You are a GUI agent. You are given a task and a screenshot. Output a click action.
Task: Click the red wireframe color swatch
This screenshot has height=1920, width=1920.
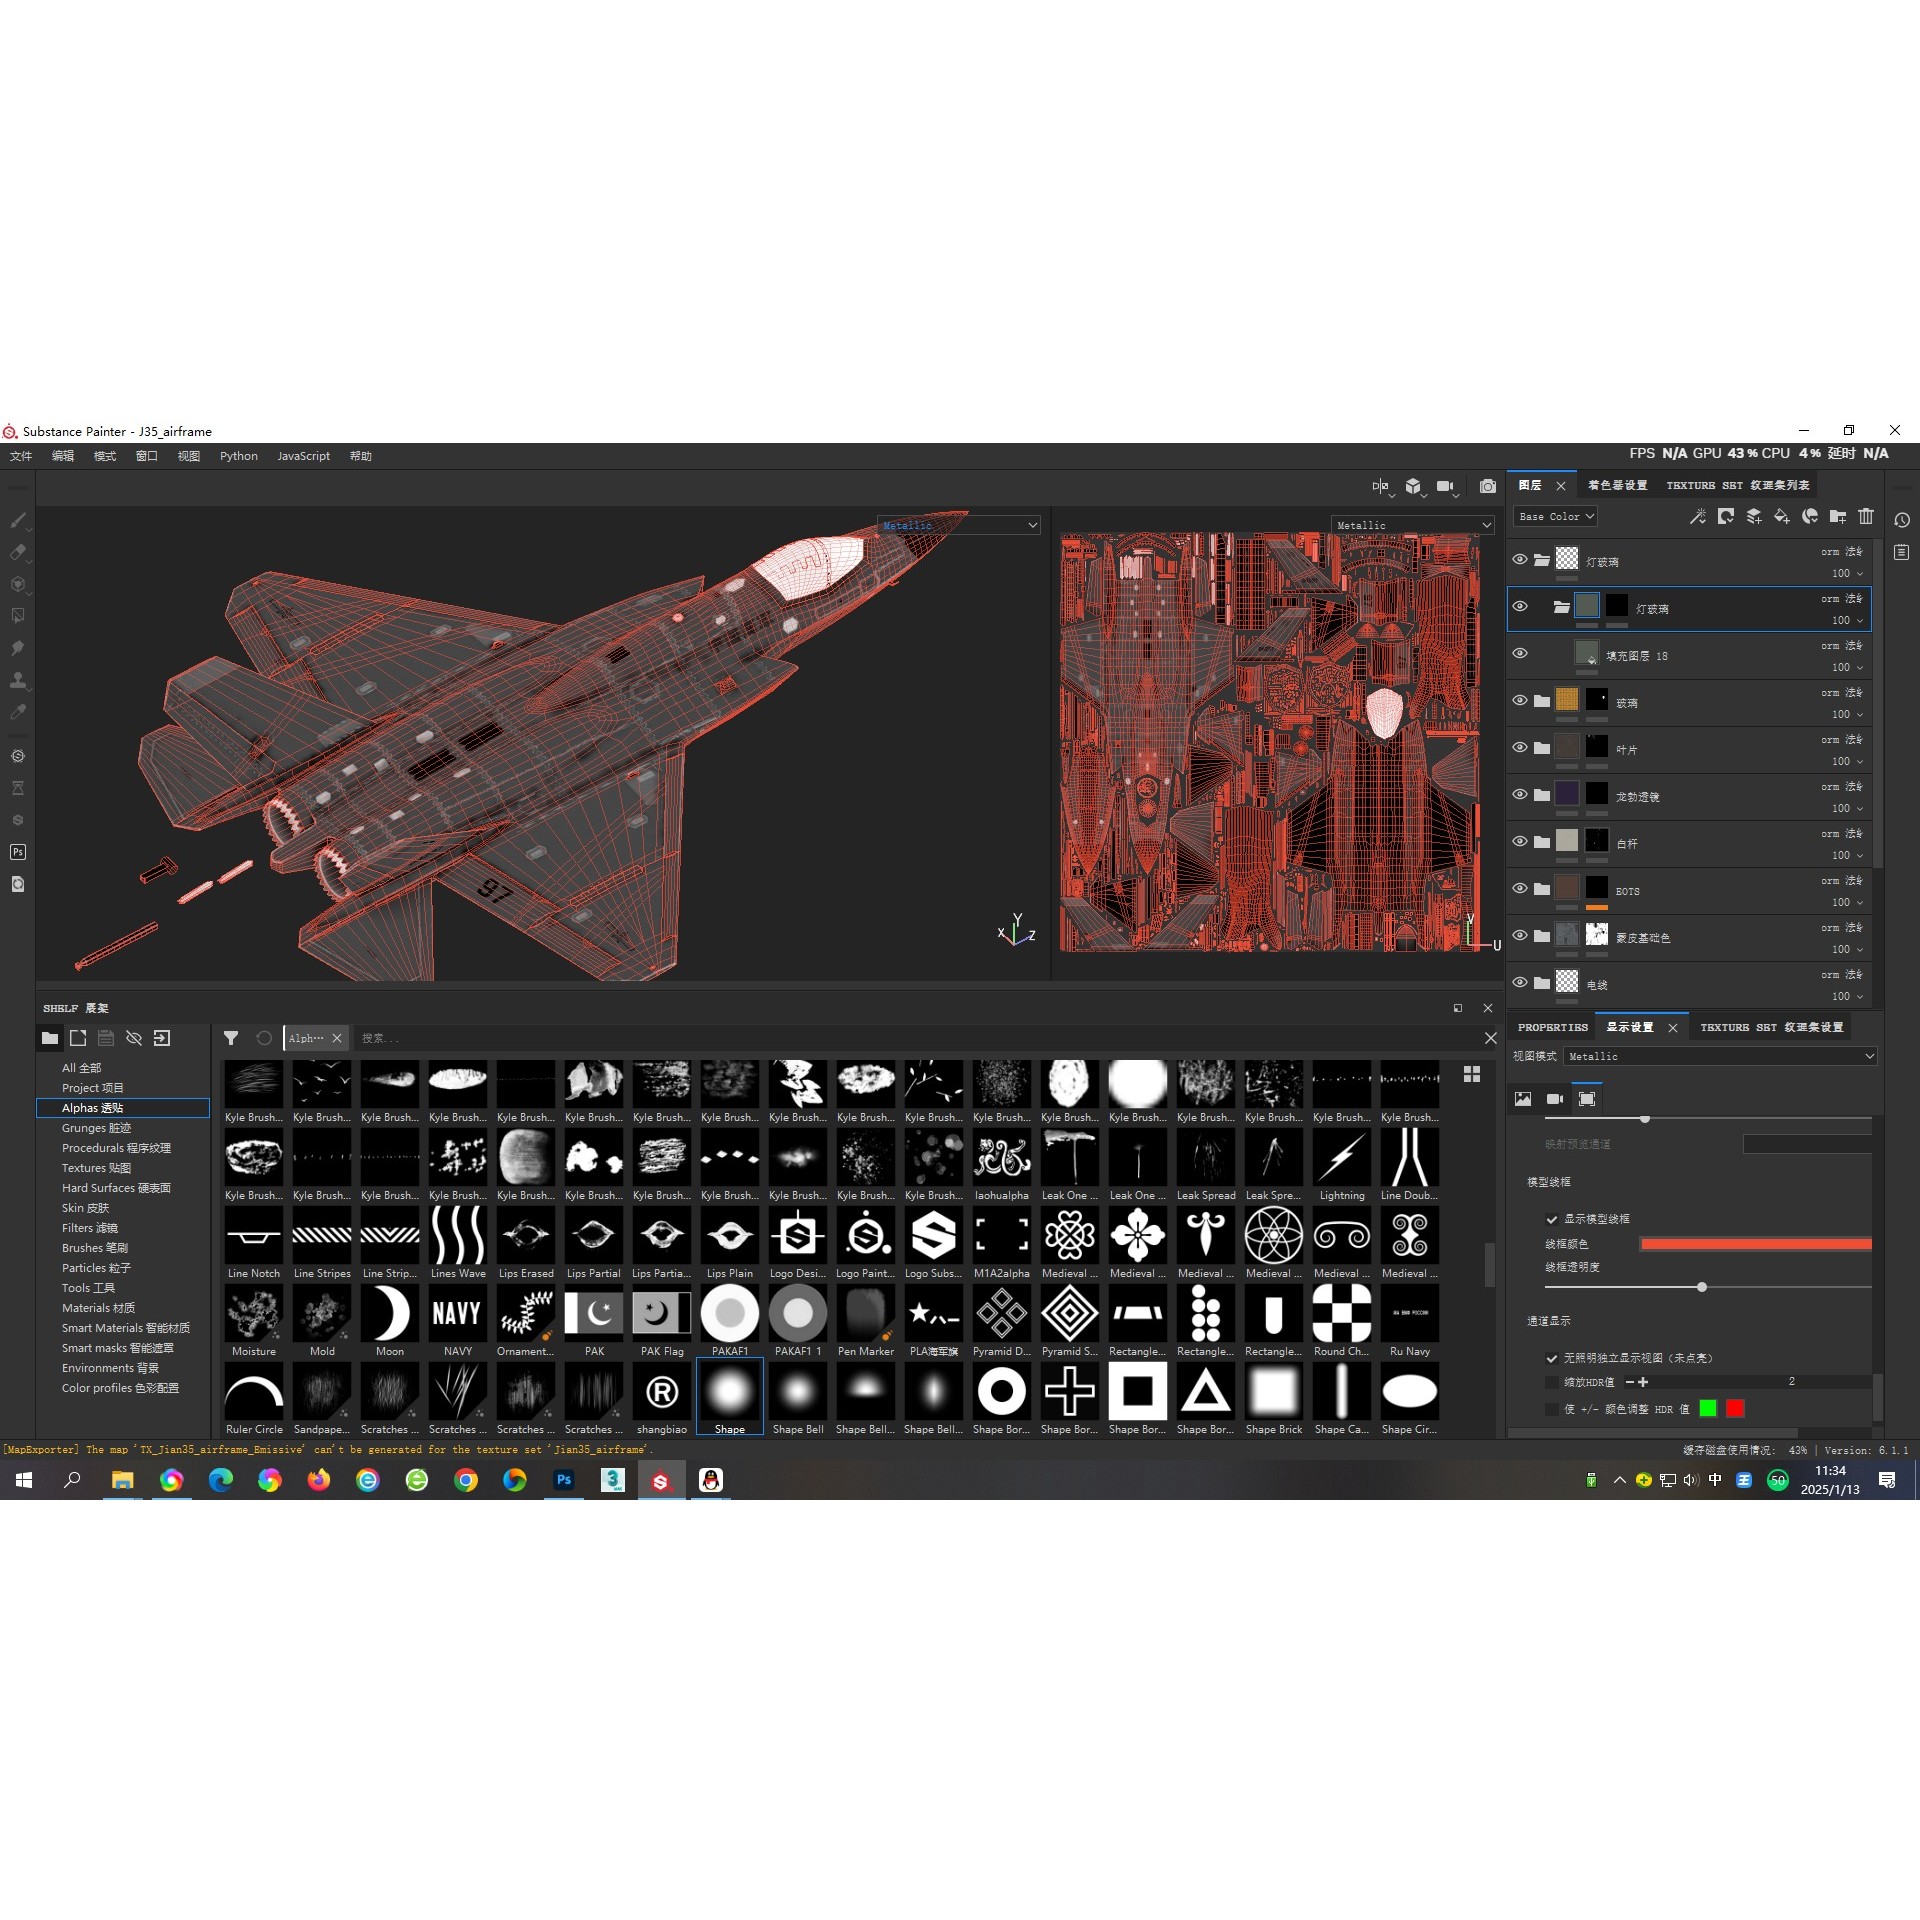coord(1757,1244)
